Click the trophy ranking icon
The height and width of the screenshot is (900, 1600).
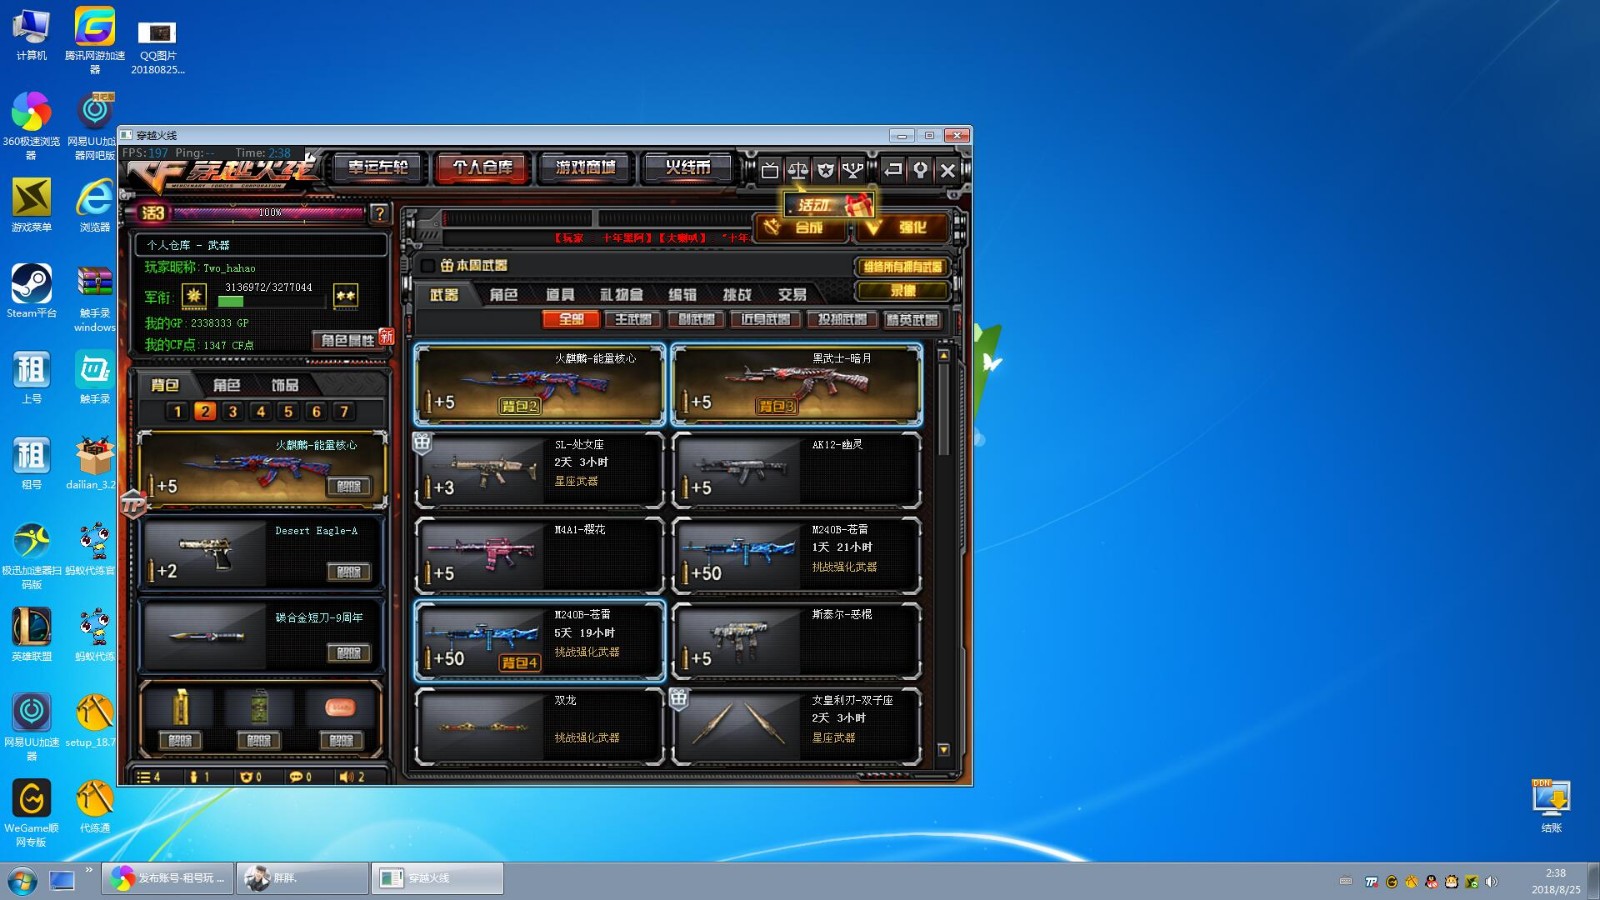click(852, 170)
